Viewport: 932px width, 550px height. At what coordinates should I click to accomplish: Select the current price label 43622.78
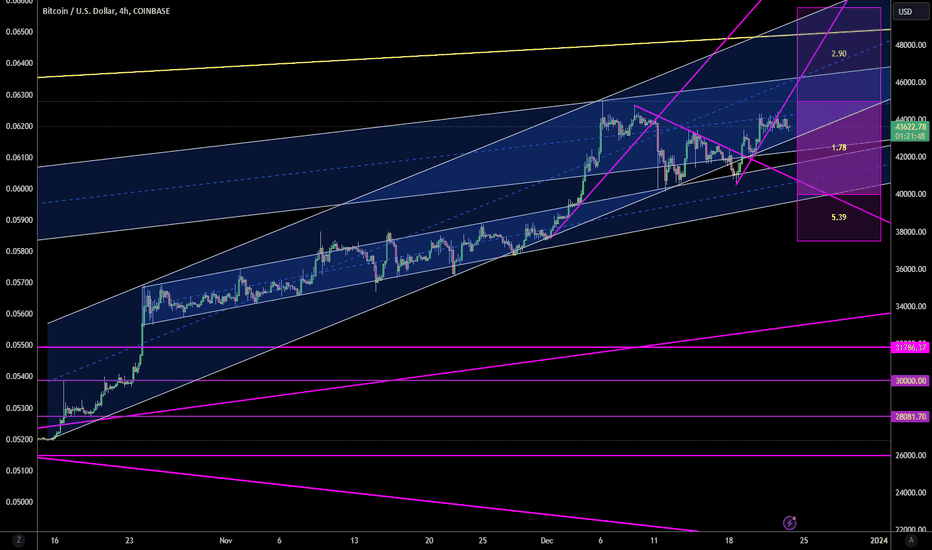(910, 127)
